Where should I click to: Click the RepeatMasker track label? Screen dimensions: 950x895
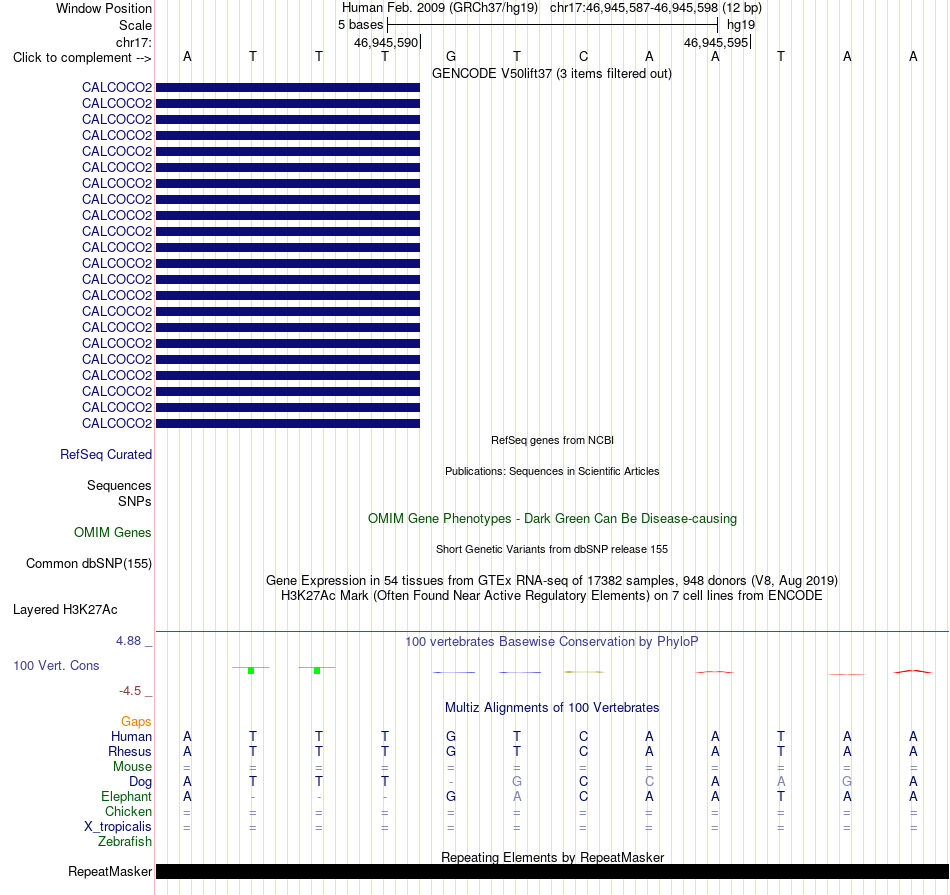point(110,871)
